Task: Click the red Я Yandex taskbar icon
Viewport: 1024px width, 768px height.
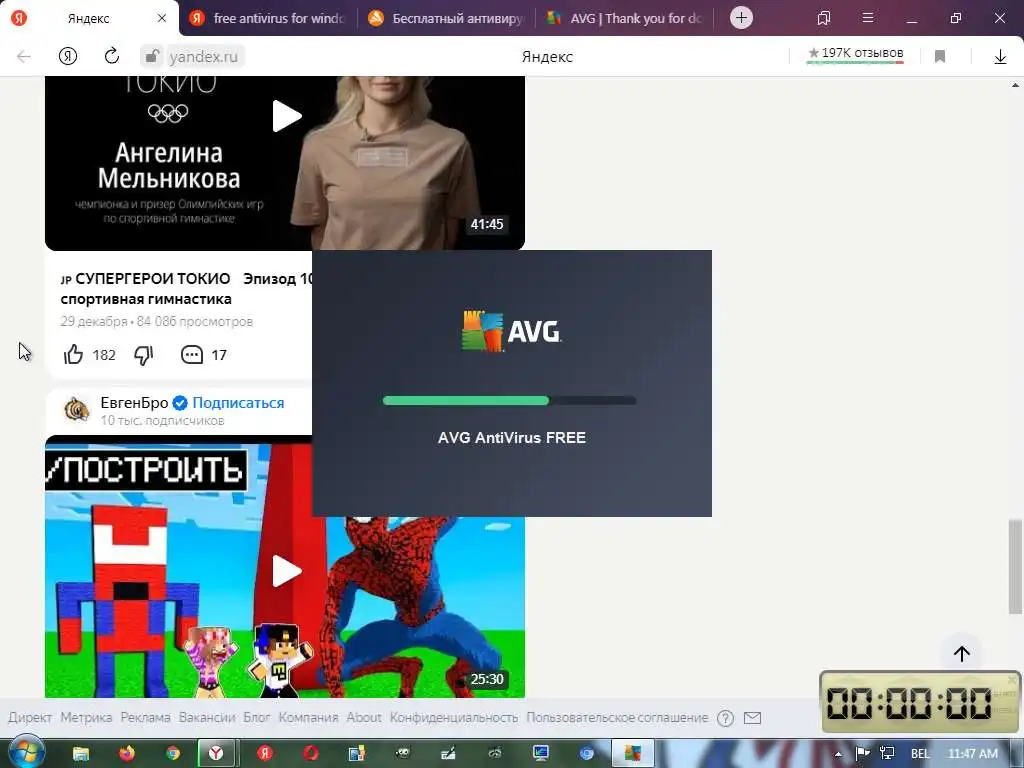Action: (x=264, y=754)
